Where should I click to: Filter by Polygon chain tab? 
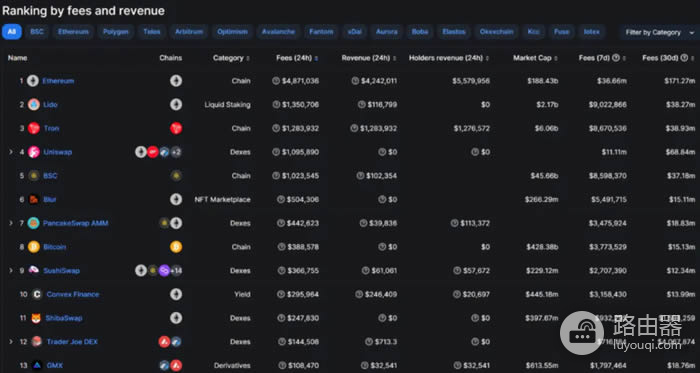116,32
